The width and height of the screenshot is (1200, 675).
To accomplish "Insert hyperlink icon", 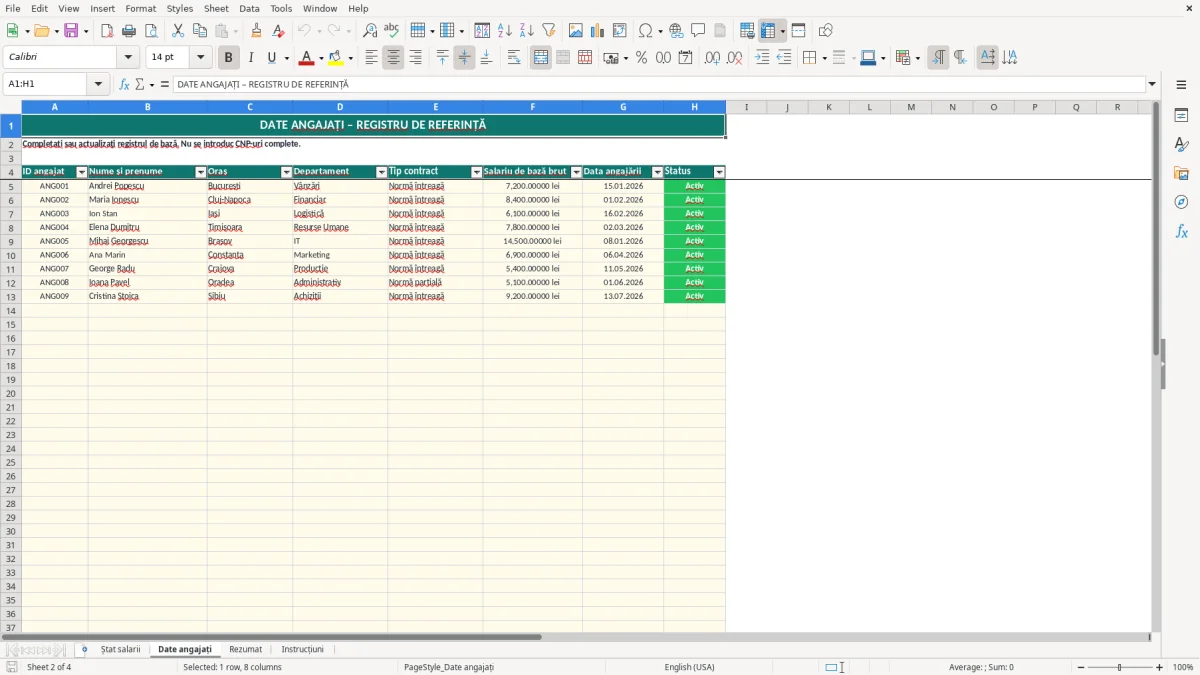I will coord(676,31).
